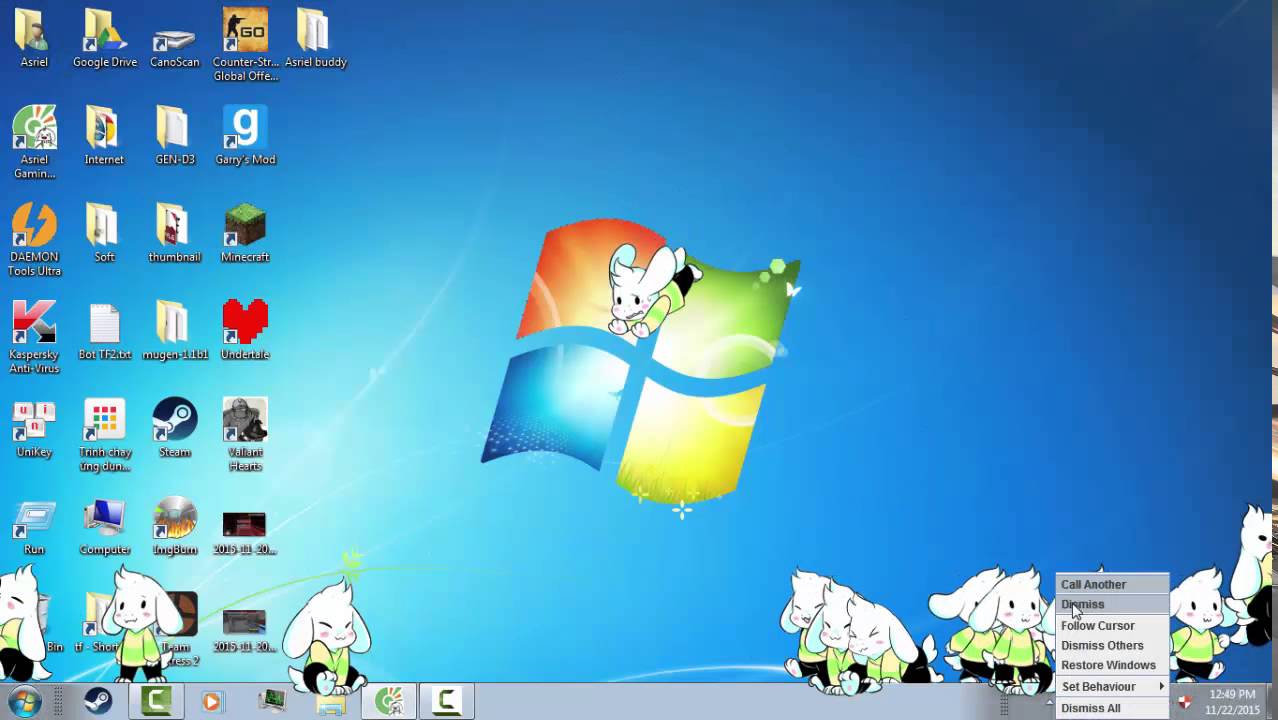Viewport: 1278px width, 720px height.
Task: Select the CanoScan desktop icon
Action: coord(174,38)
